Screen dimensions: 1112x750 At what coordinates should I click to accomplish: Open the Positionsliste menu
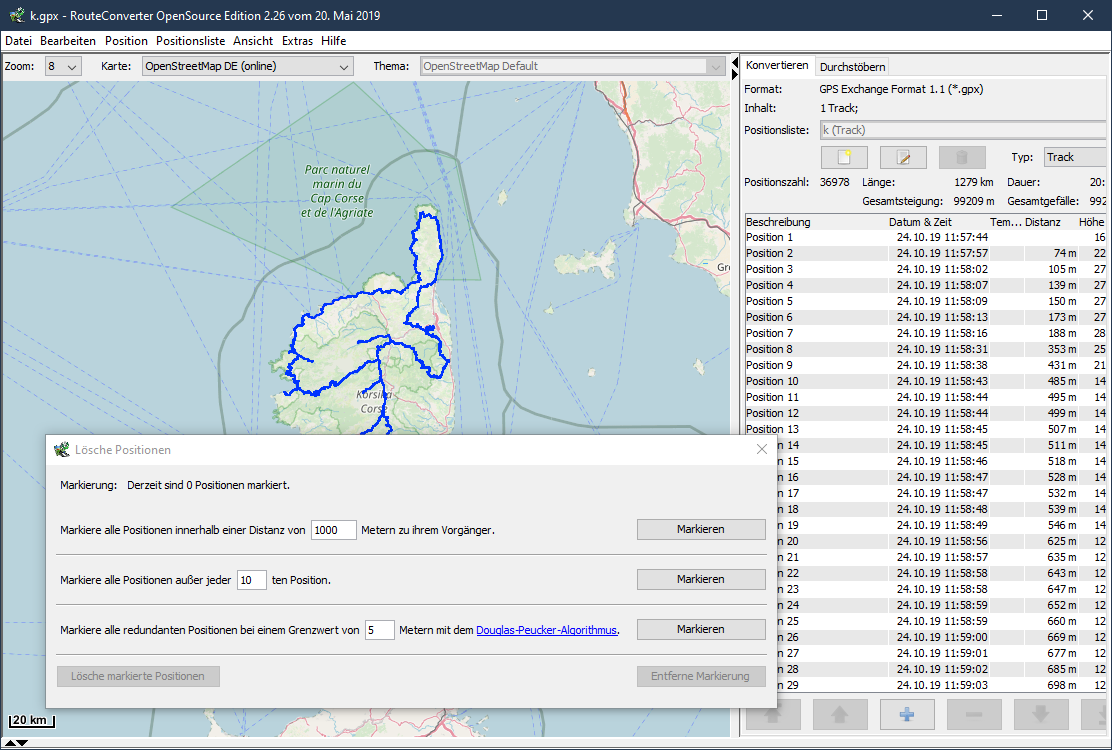(190, 41)
